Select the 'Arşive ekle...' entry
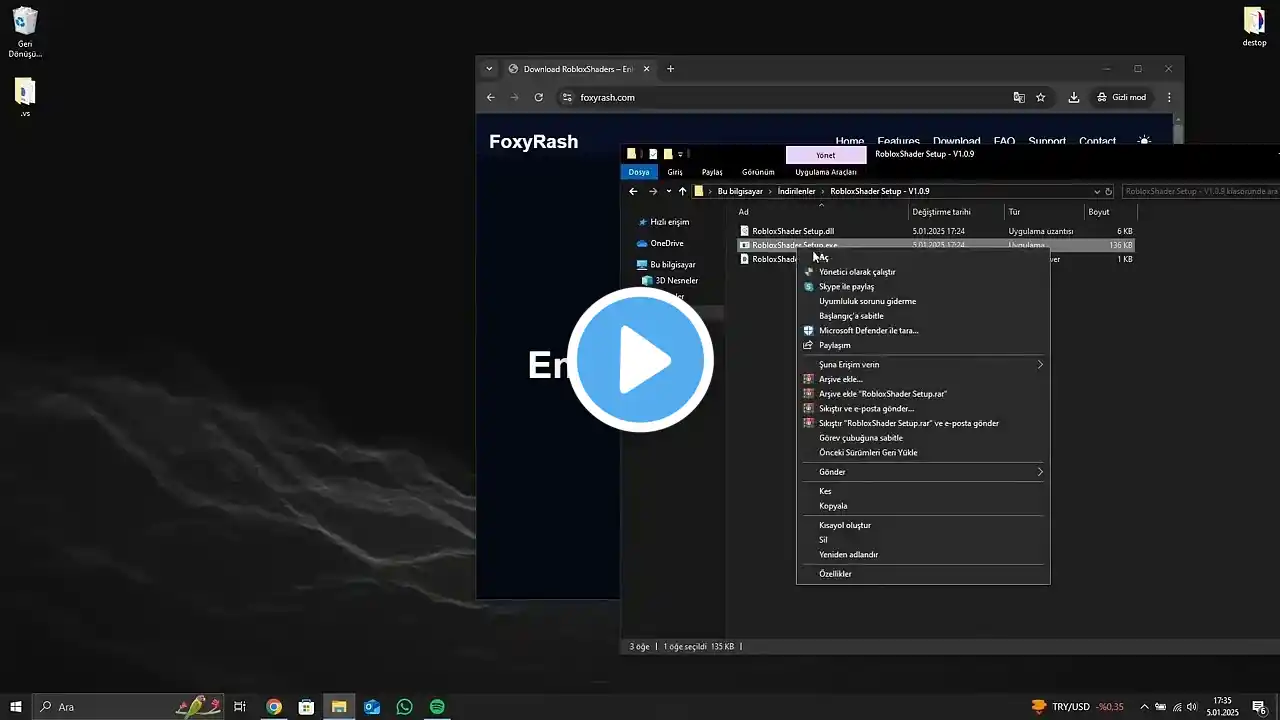This screenshot has height=720, width=1280. [x=840, y=379]
